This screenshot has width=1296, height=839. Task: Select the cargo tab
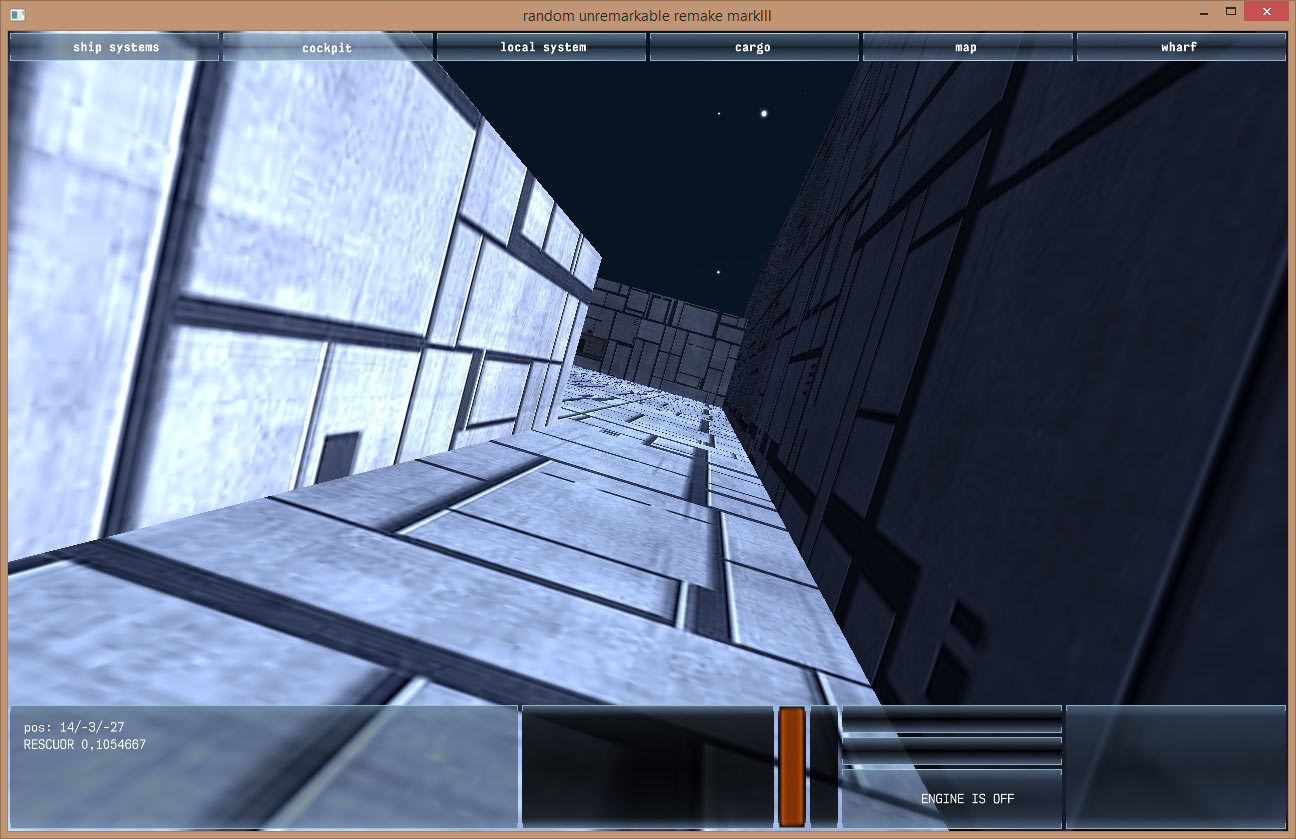pyautogui.click(x=753, y=47)
